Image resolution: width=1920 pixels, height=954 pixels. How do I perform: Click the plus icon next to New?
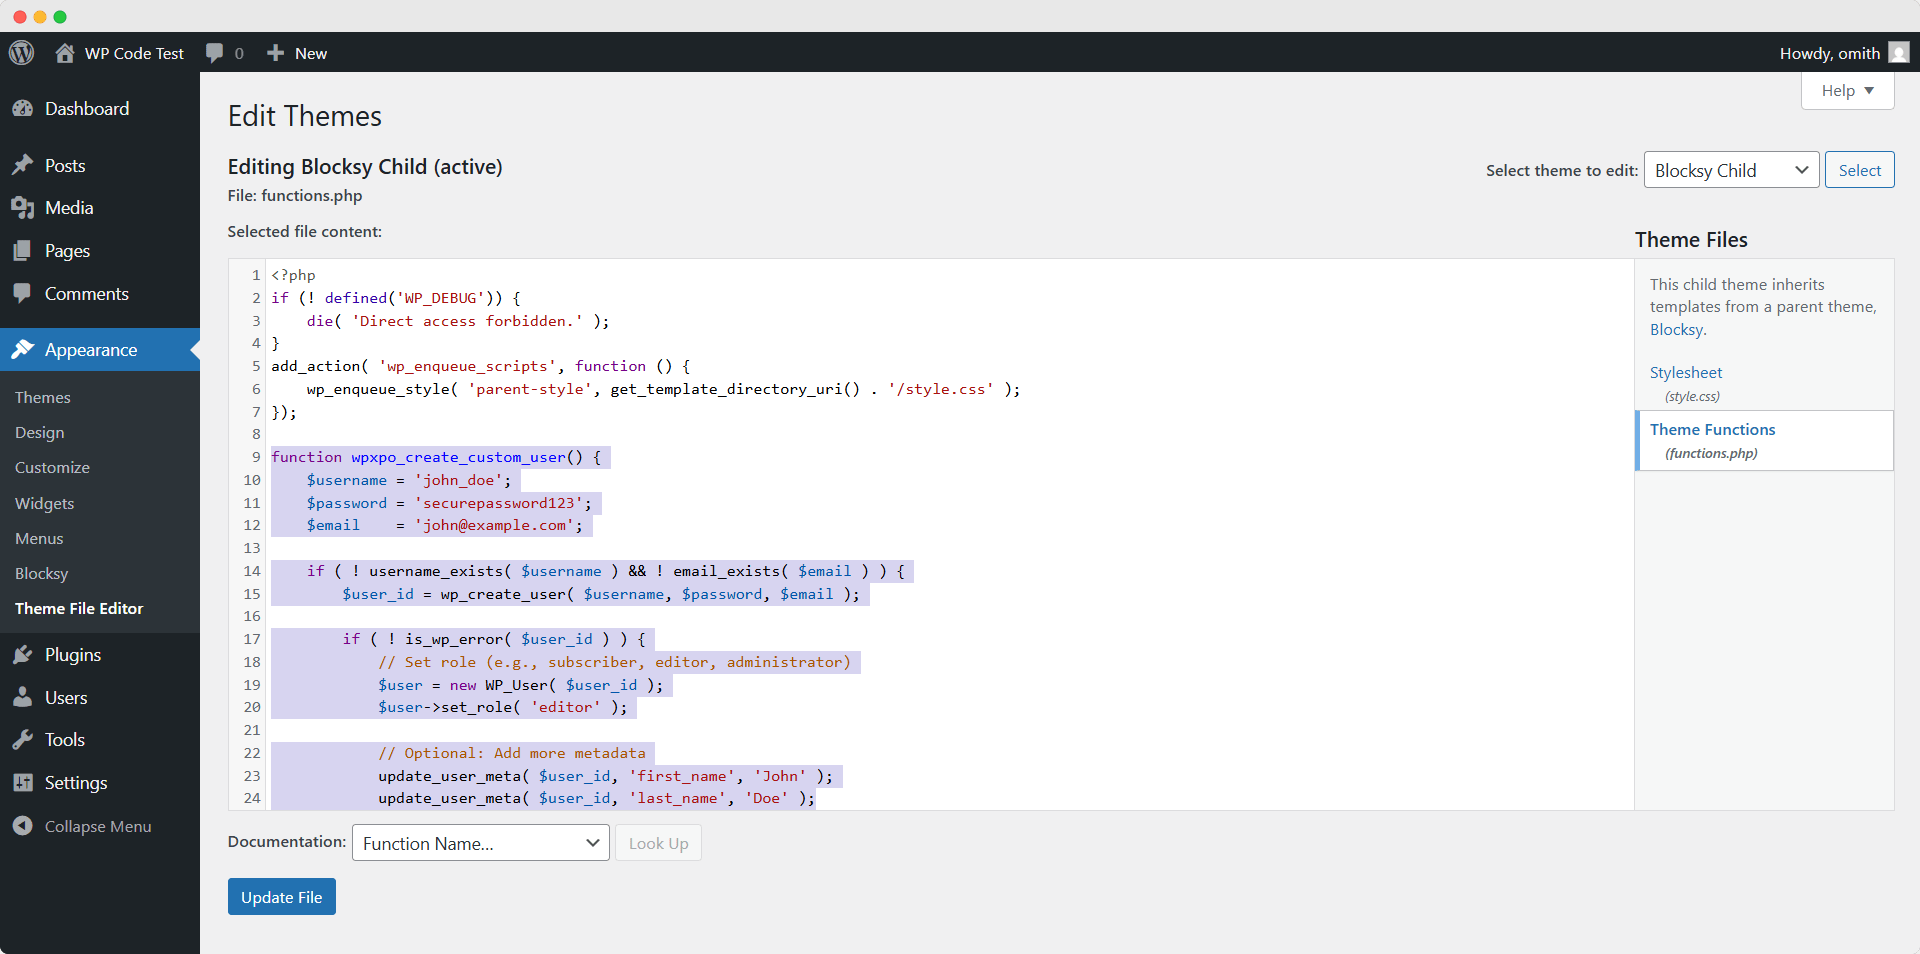tap(276, 53)
